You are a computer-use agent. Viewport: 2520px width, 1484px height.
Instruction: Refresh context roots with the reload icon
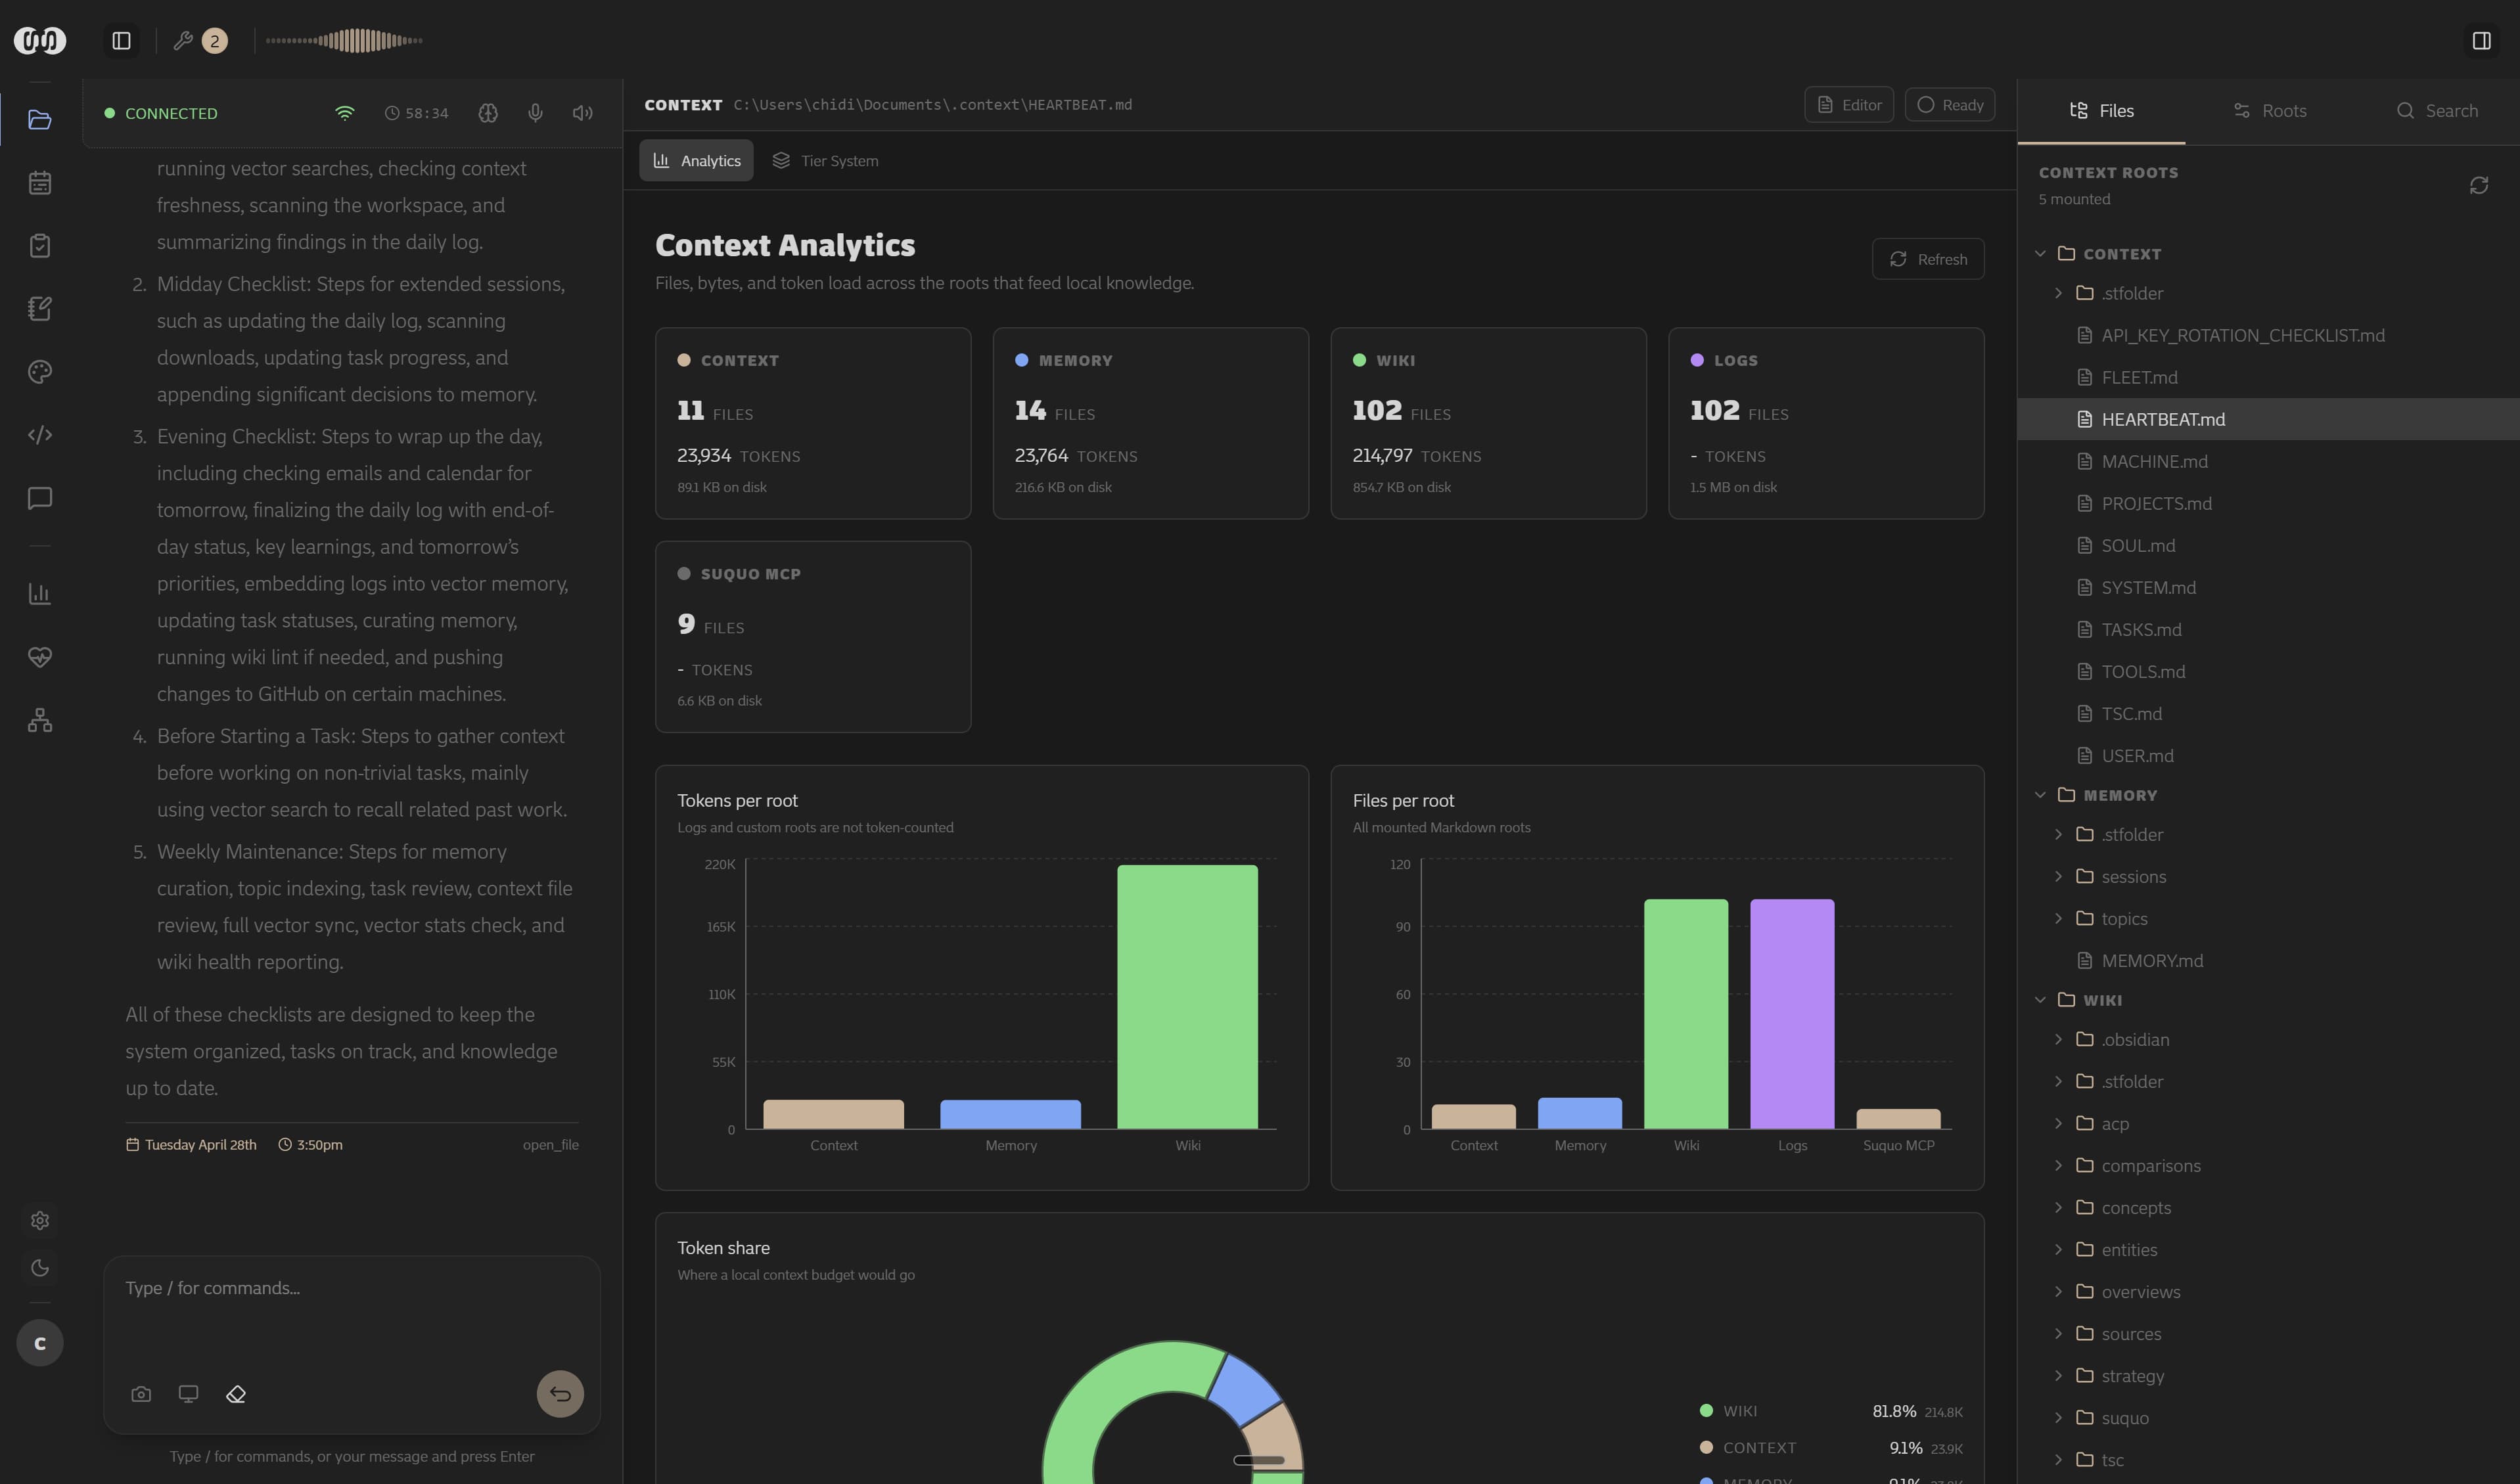2479,185
